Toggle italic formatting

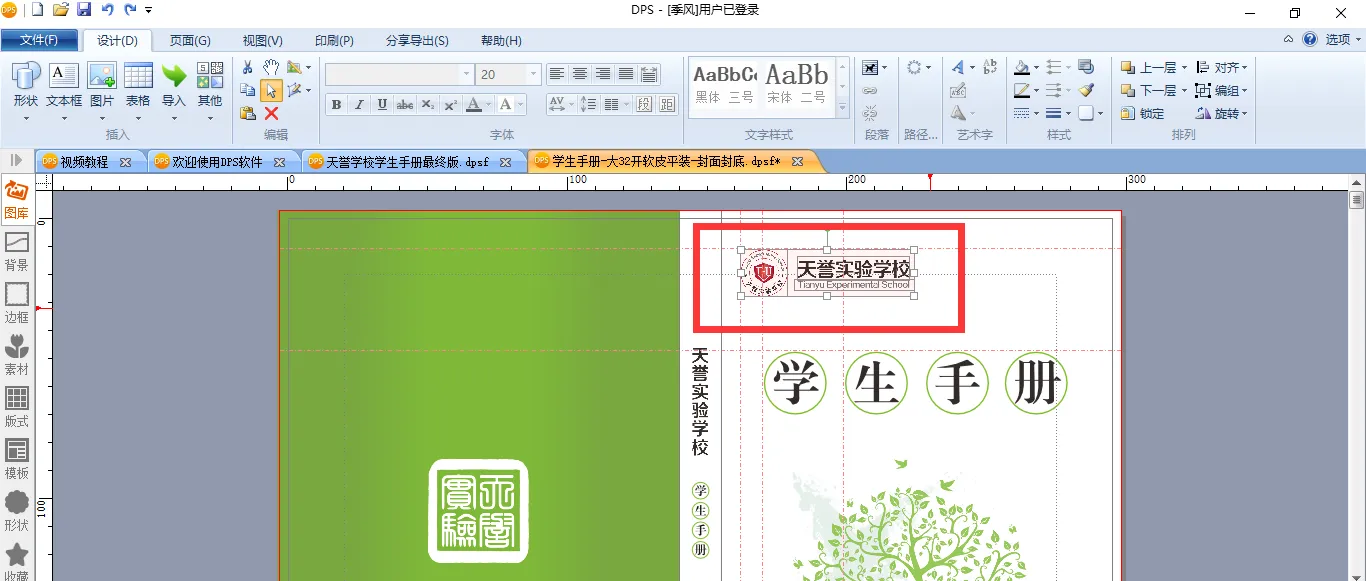point(359,105)
